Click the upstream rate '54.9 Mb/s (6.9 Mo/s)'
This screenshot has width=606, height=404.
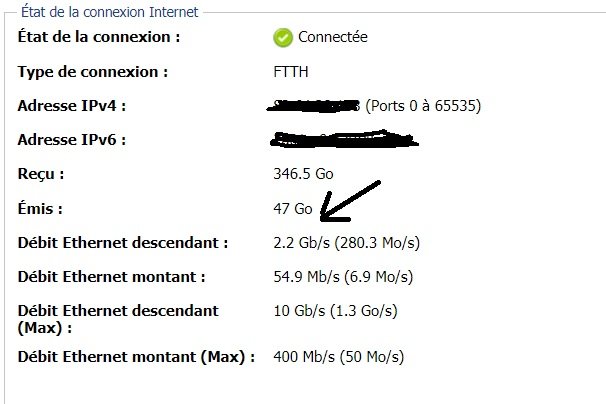[343, 277]
